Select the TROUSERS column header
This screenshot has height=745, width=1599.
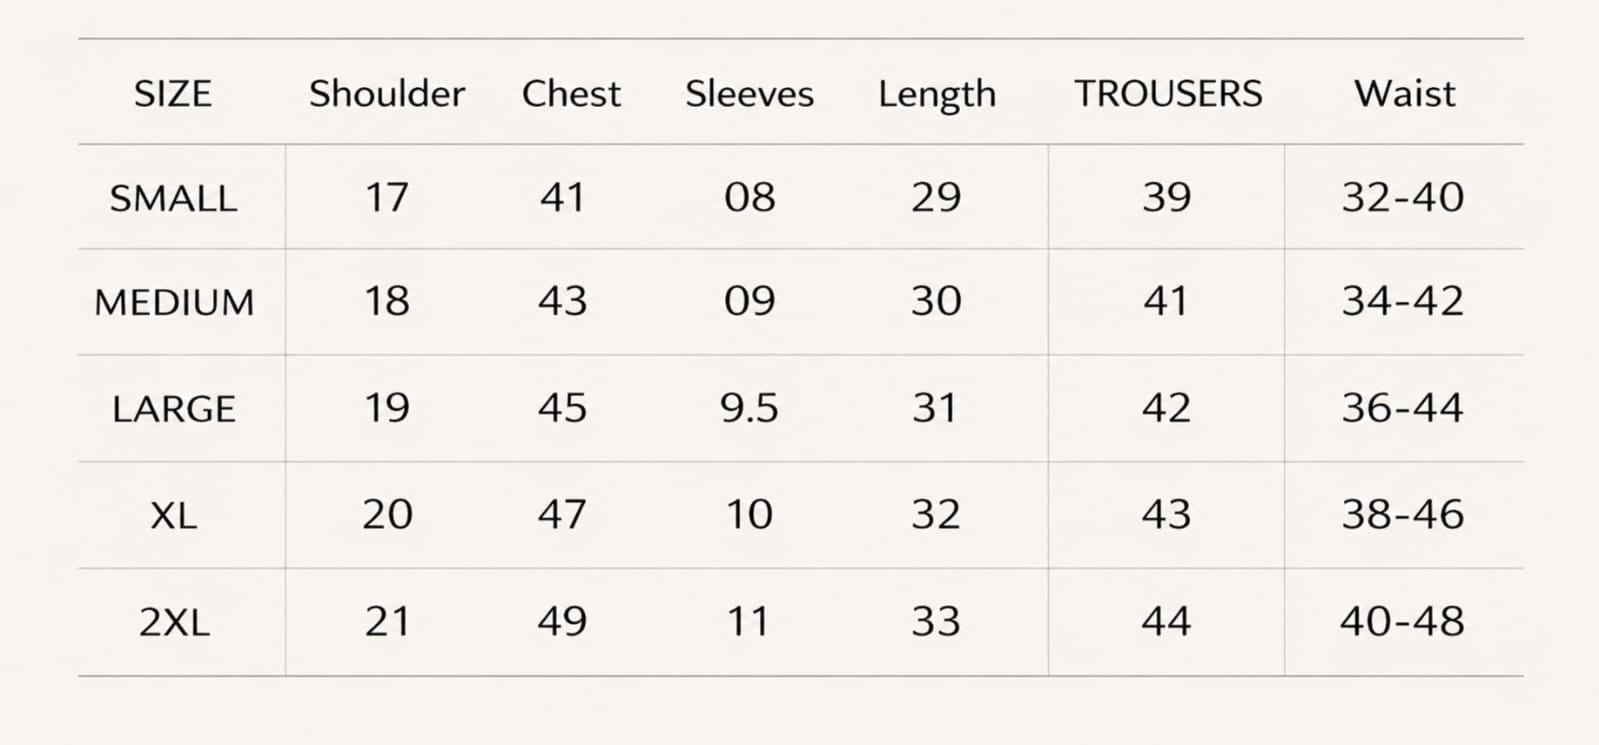coord(1168,94)
